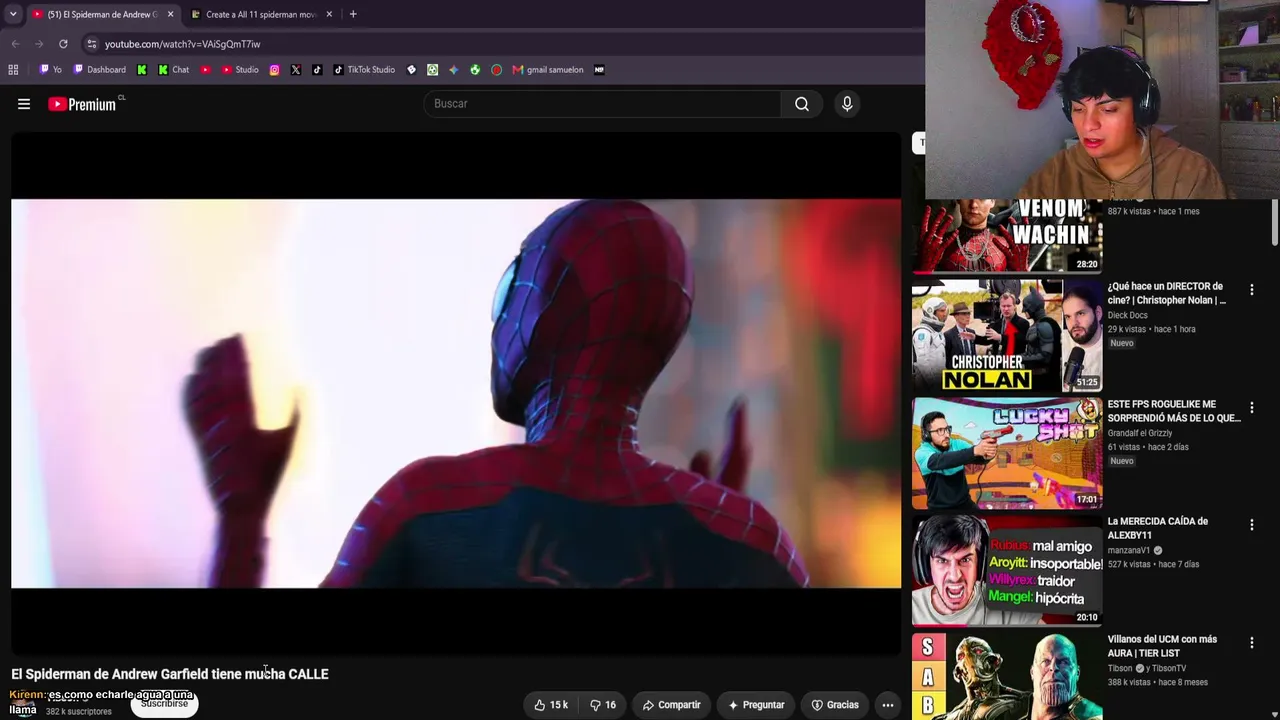
Task: Expand the tab search dropdown arrow
Action: [x=13, y=14]
